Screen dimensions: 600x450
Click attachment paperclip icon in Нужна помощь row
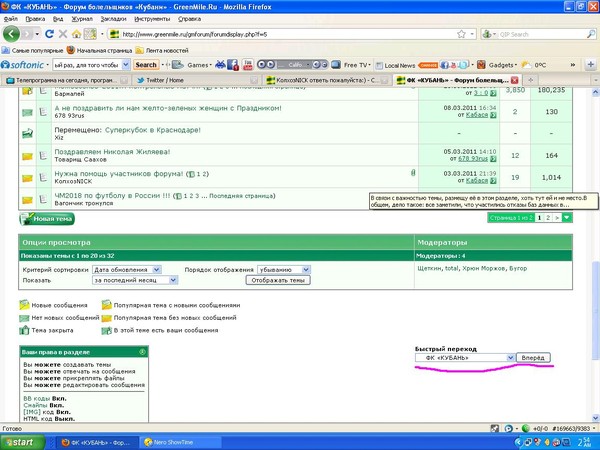[413, 173]
